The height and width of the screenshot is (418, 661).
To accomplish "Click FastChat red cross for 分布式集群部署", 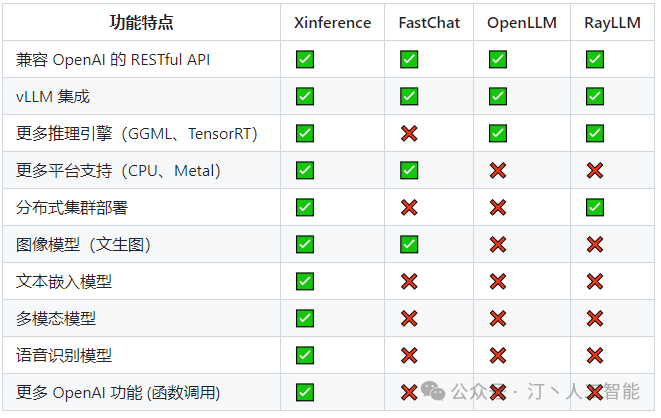I will 408,208.
